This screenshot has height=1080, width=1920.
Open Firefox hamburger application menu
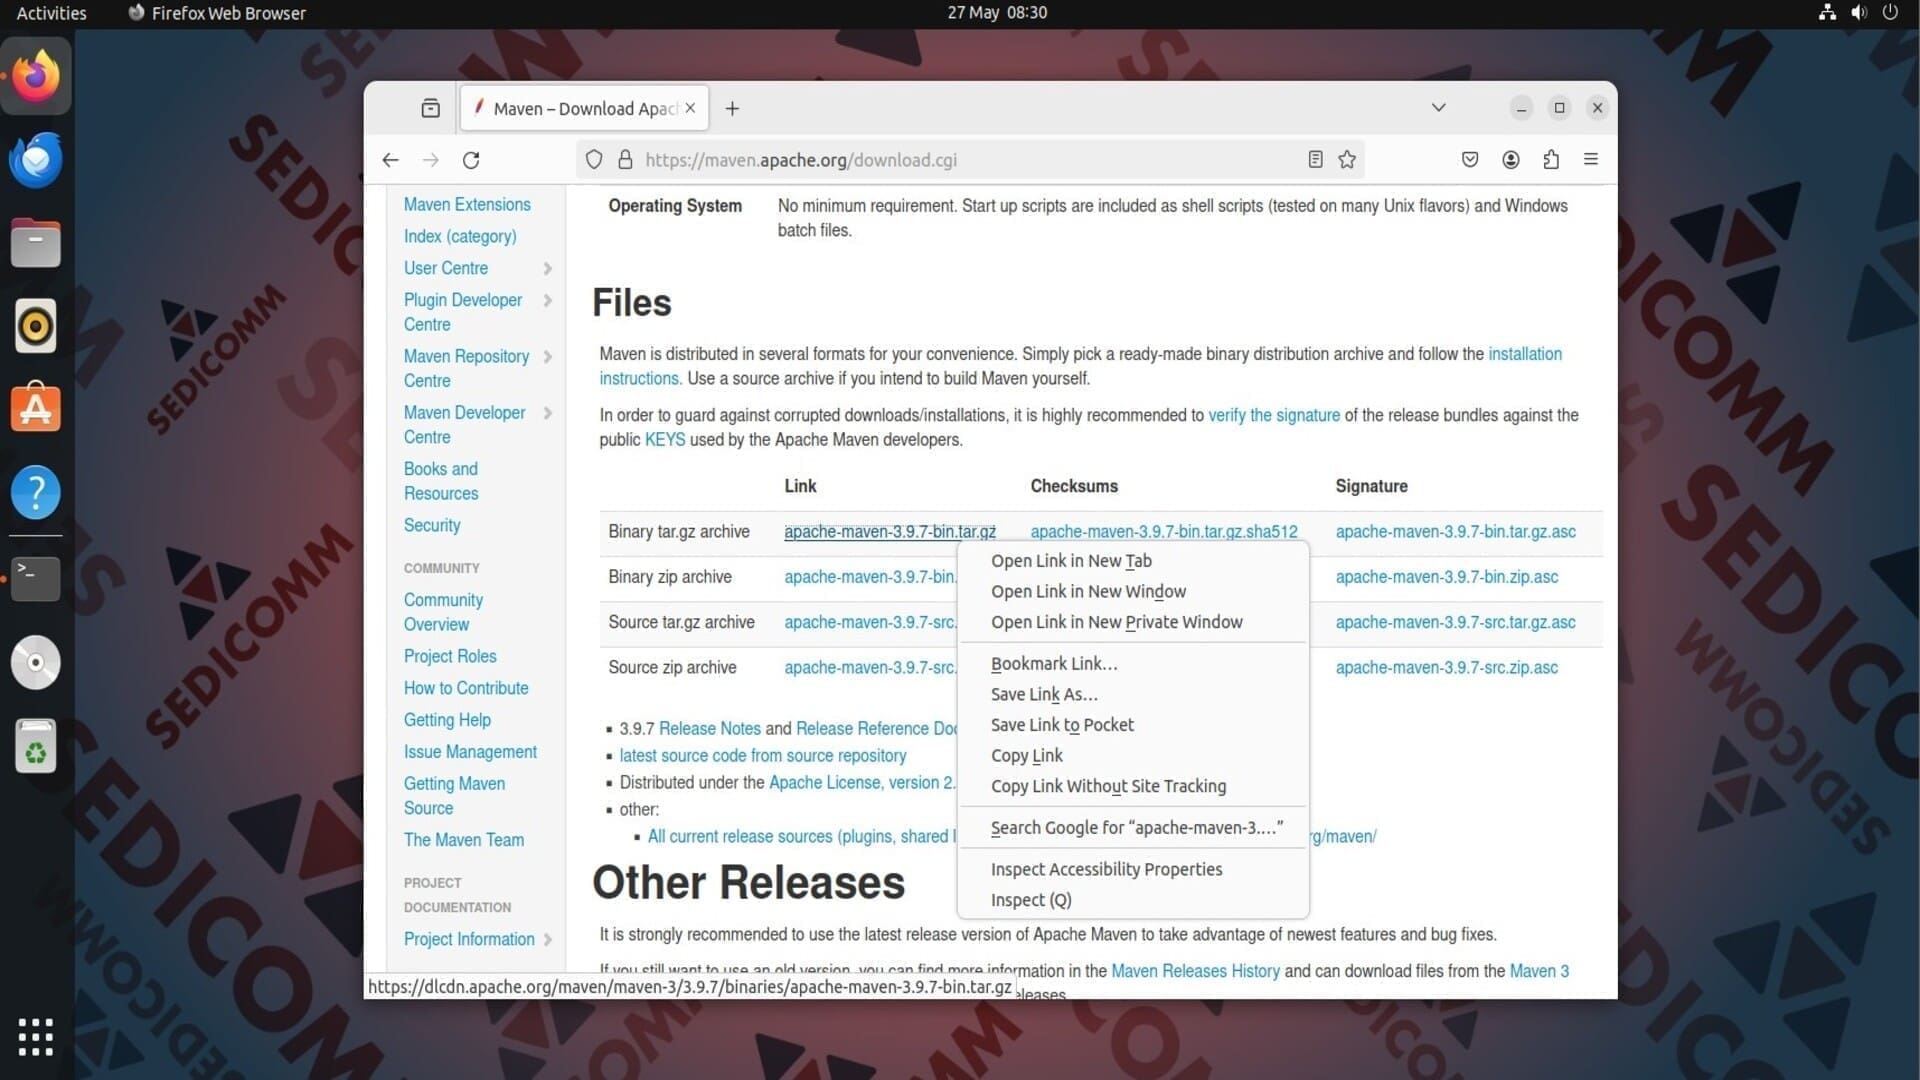point(1591,160)
